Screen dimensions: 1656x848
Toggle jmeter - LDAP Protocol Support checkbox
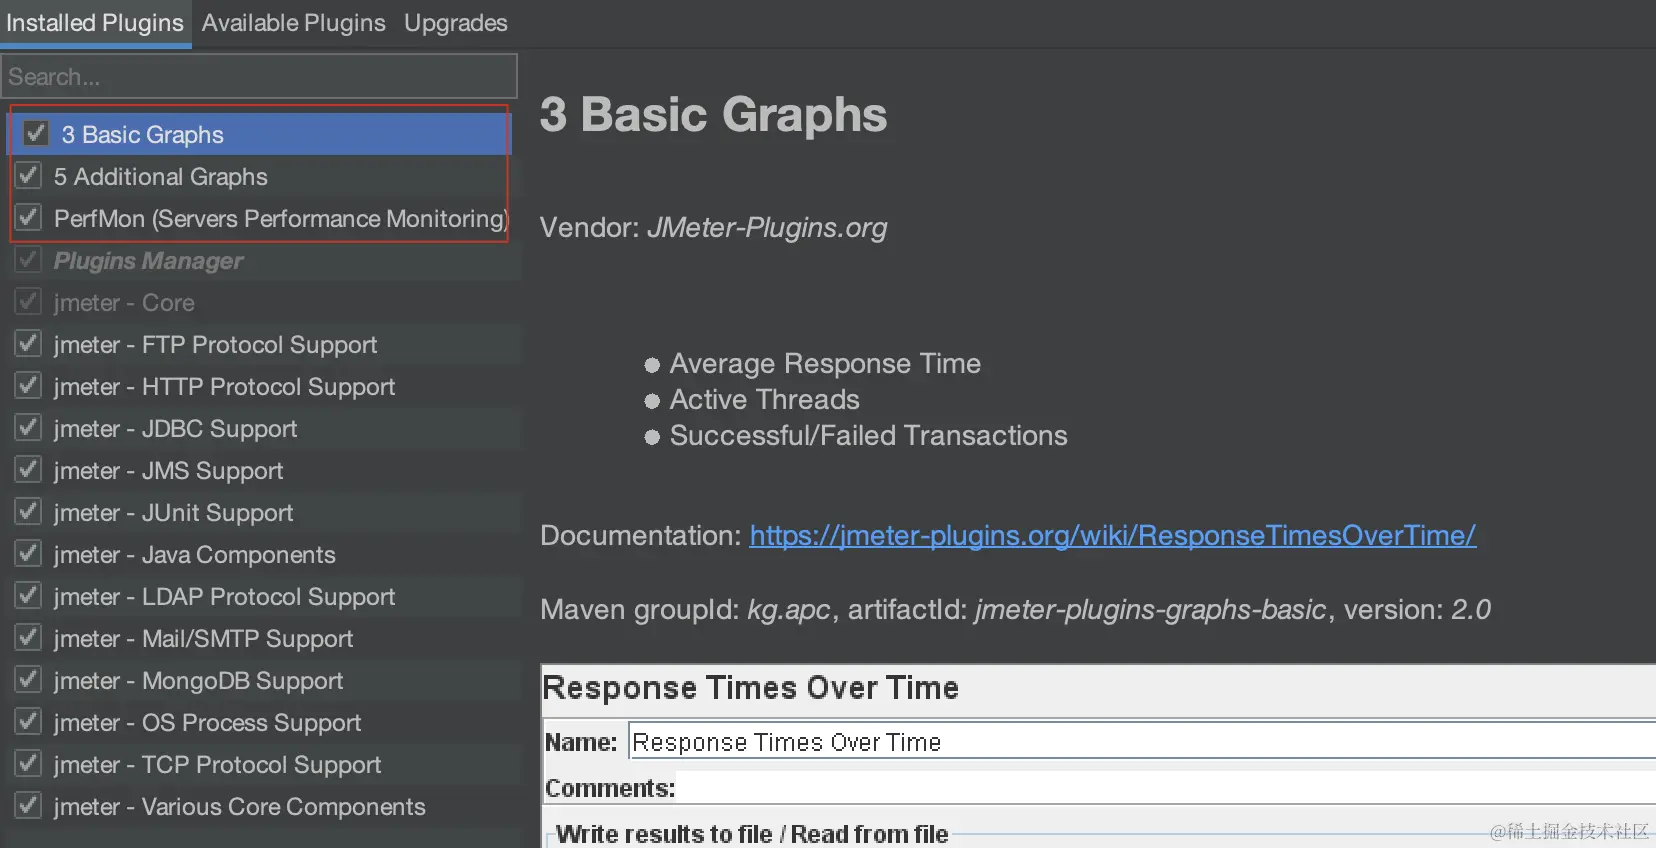[x=28, y=595]
